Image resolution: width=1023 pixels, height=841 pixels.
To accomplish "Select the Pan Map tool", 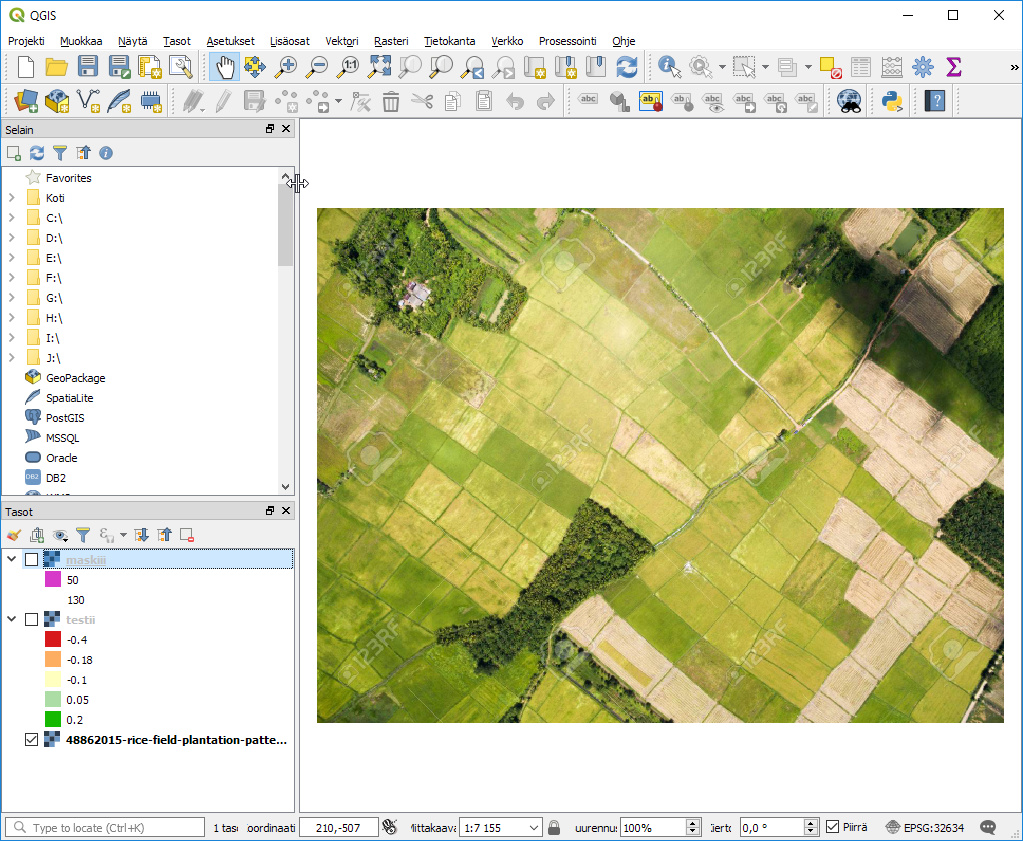I will tap(223, 66).
